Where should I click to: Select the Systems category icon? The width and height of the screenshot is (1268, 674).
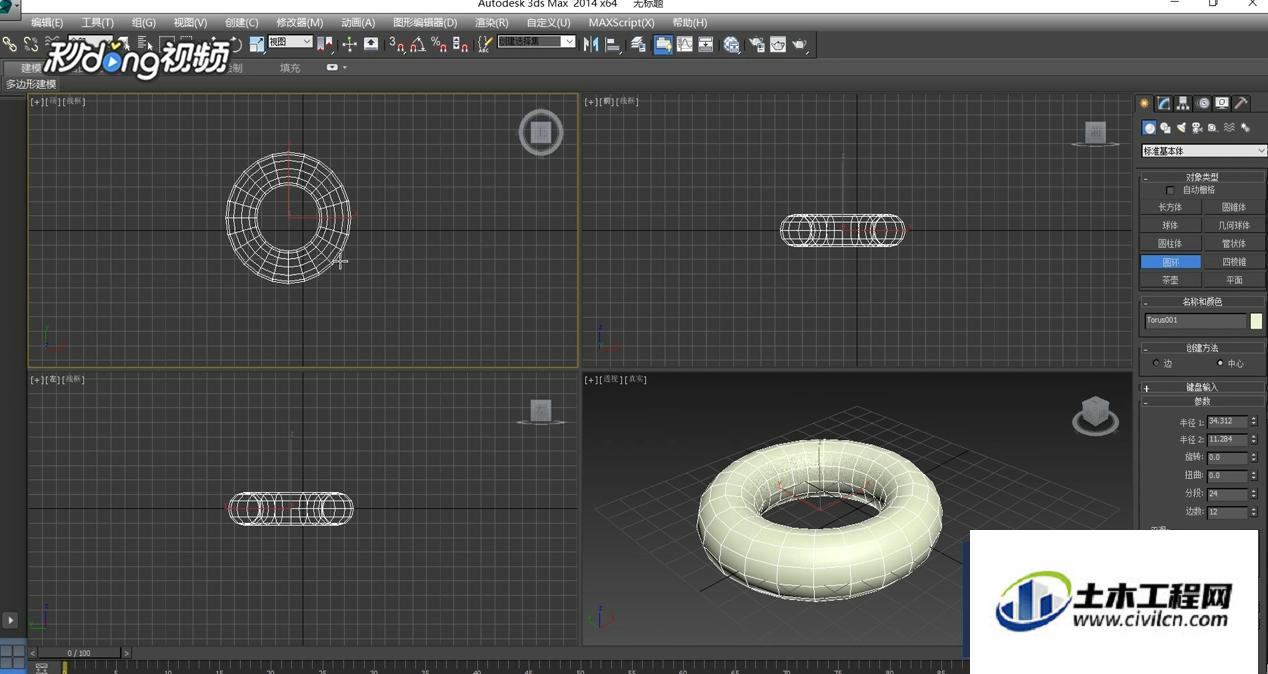click(1245, 128)
